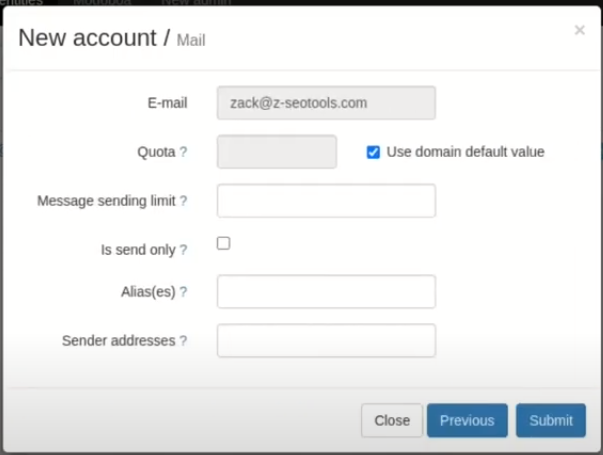
Task: Click the Message sending limit help icon
Action: pos(183,201)
